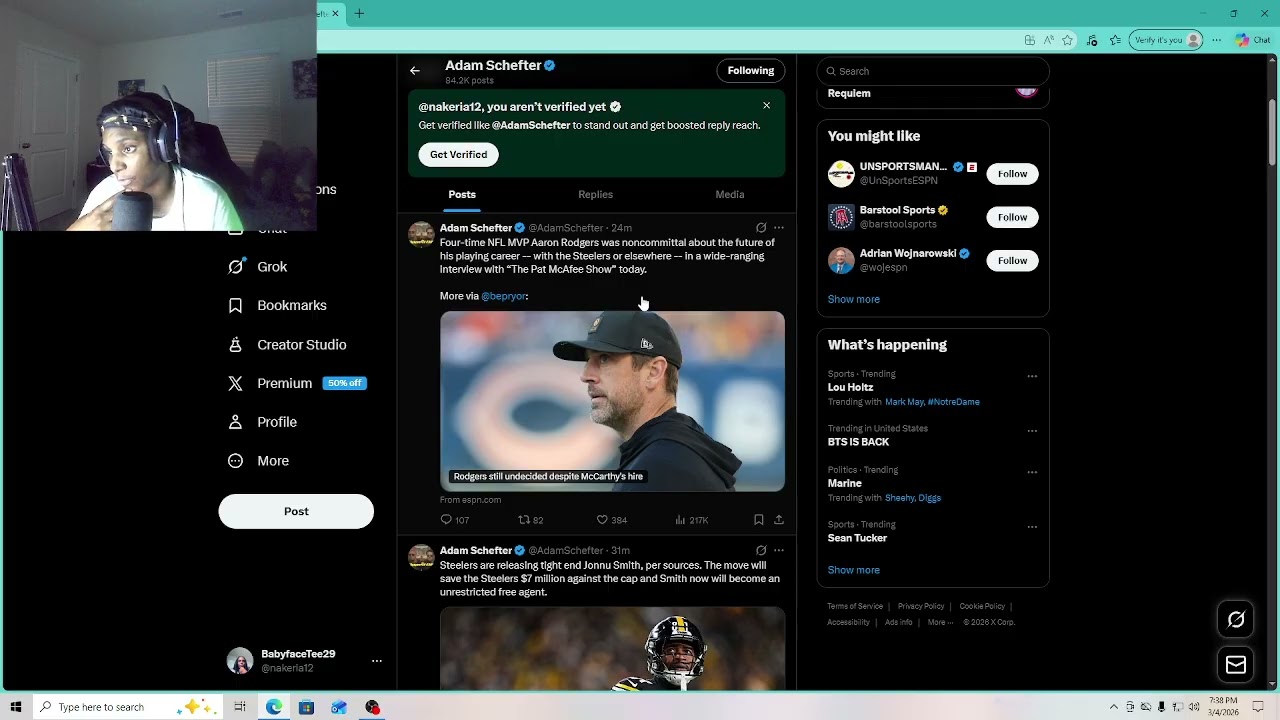Switch to the Replies tab
This screenshot has height=720, width=1280.
pyautogui.click(x=595, y=195)
